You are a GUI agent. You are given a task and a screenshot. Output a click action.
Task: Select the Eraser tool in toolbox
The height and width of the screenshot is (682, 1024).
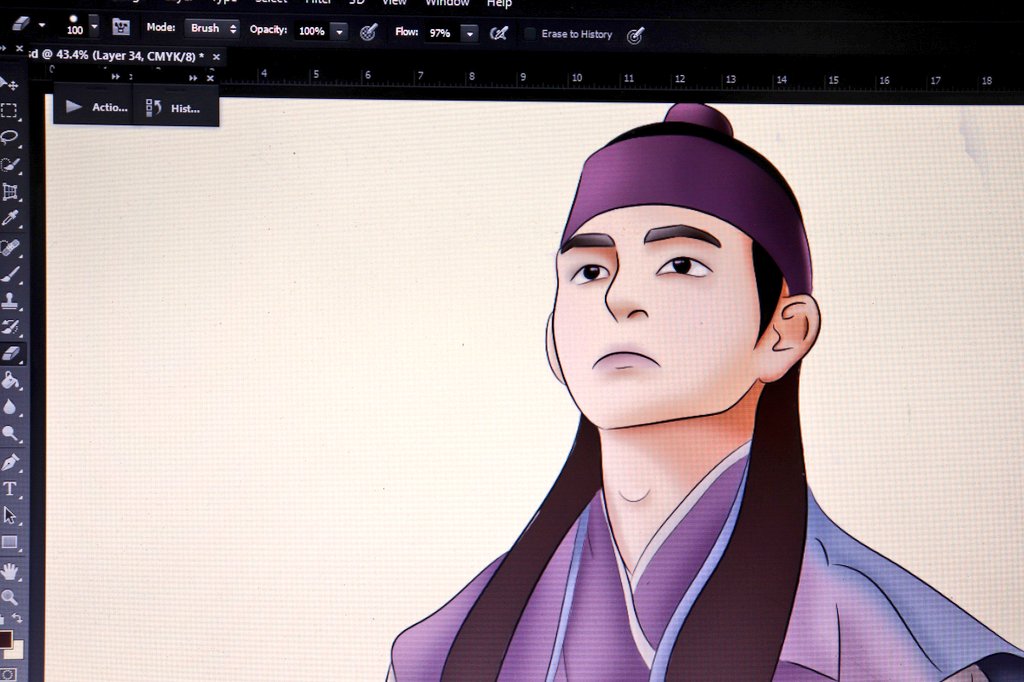[10, 353]
